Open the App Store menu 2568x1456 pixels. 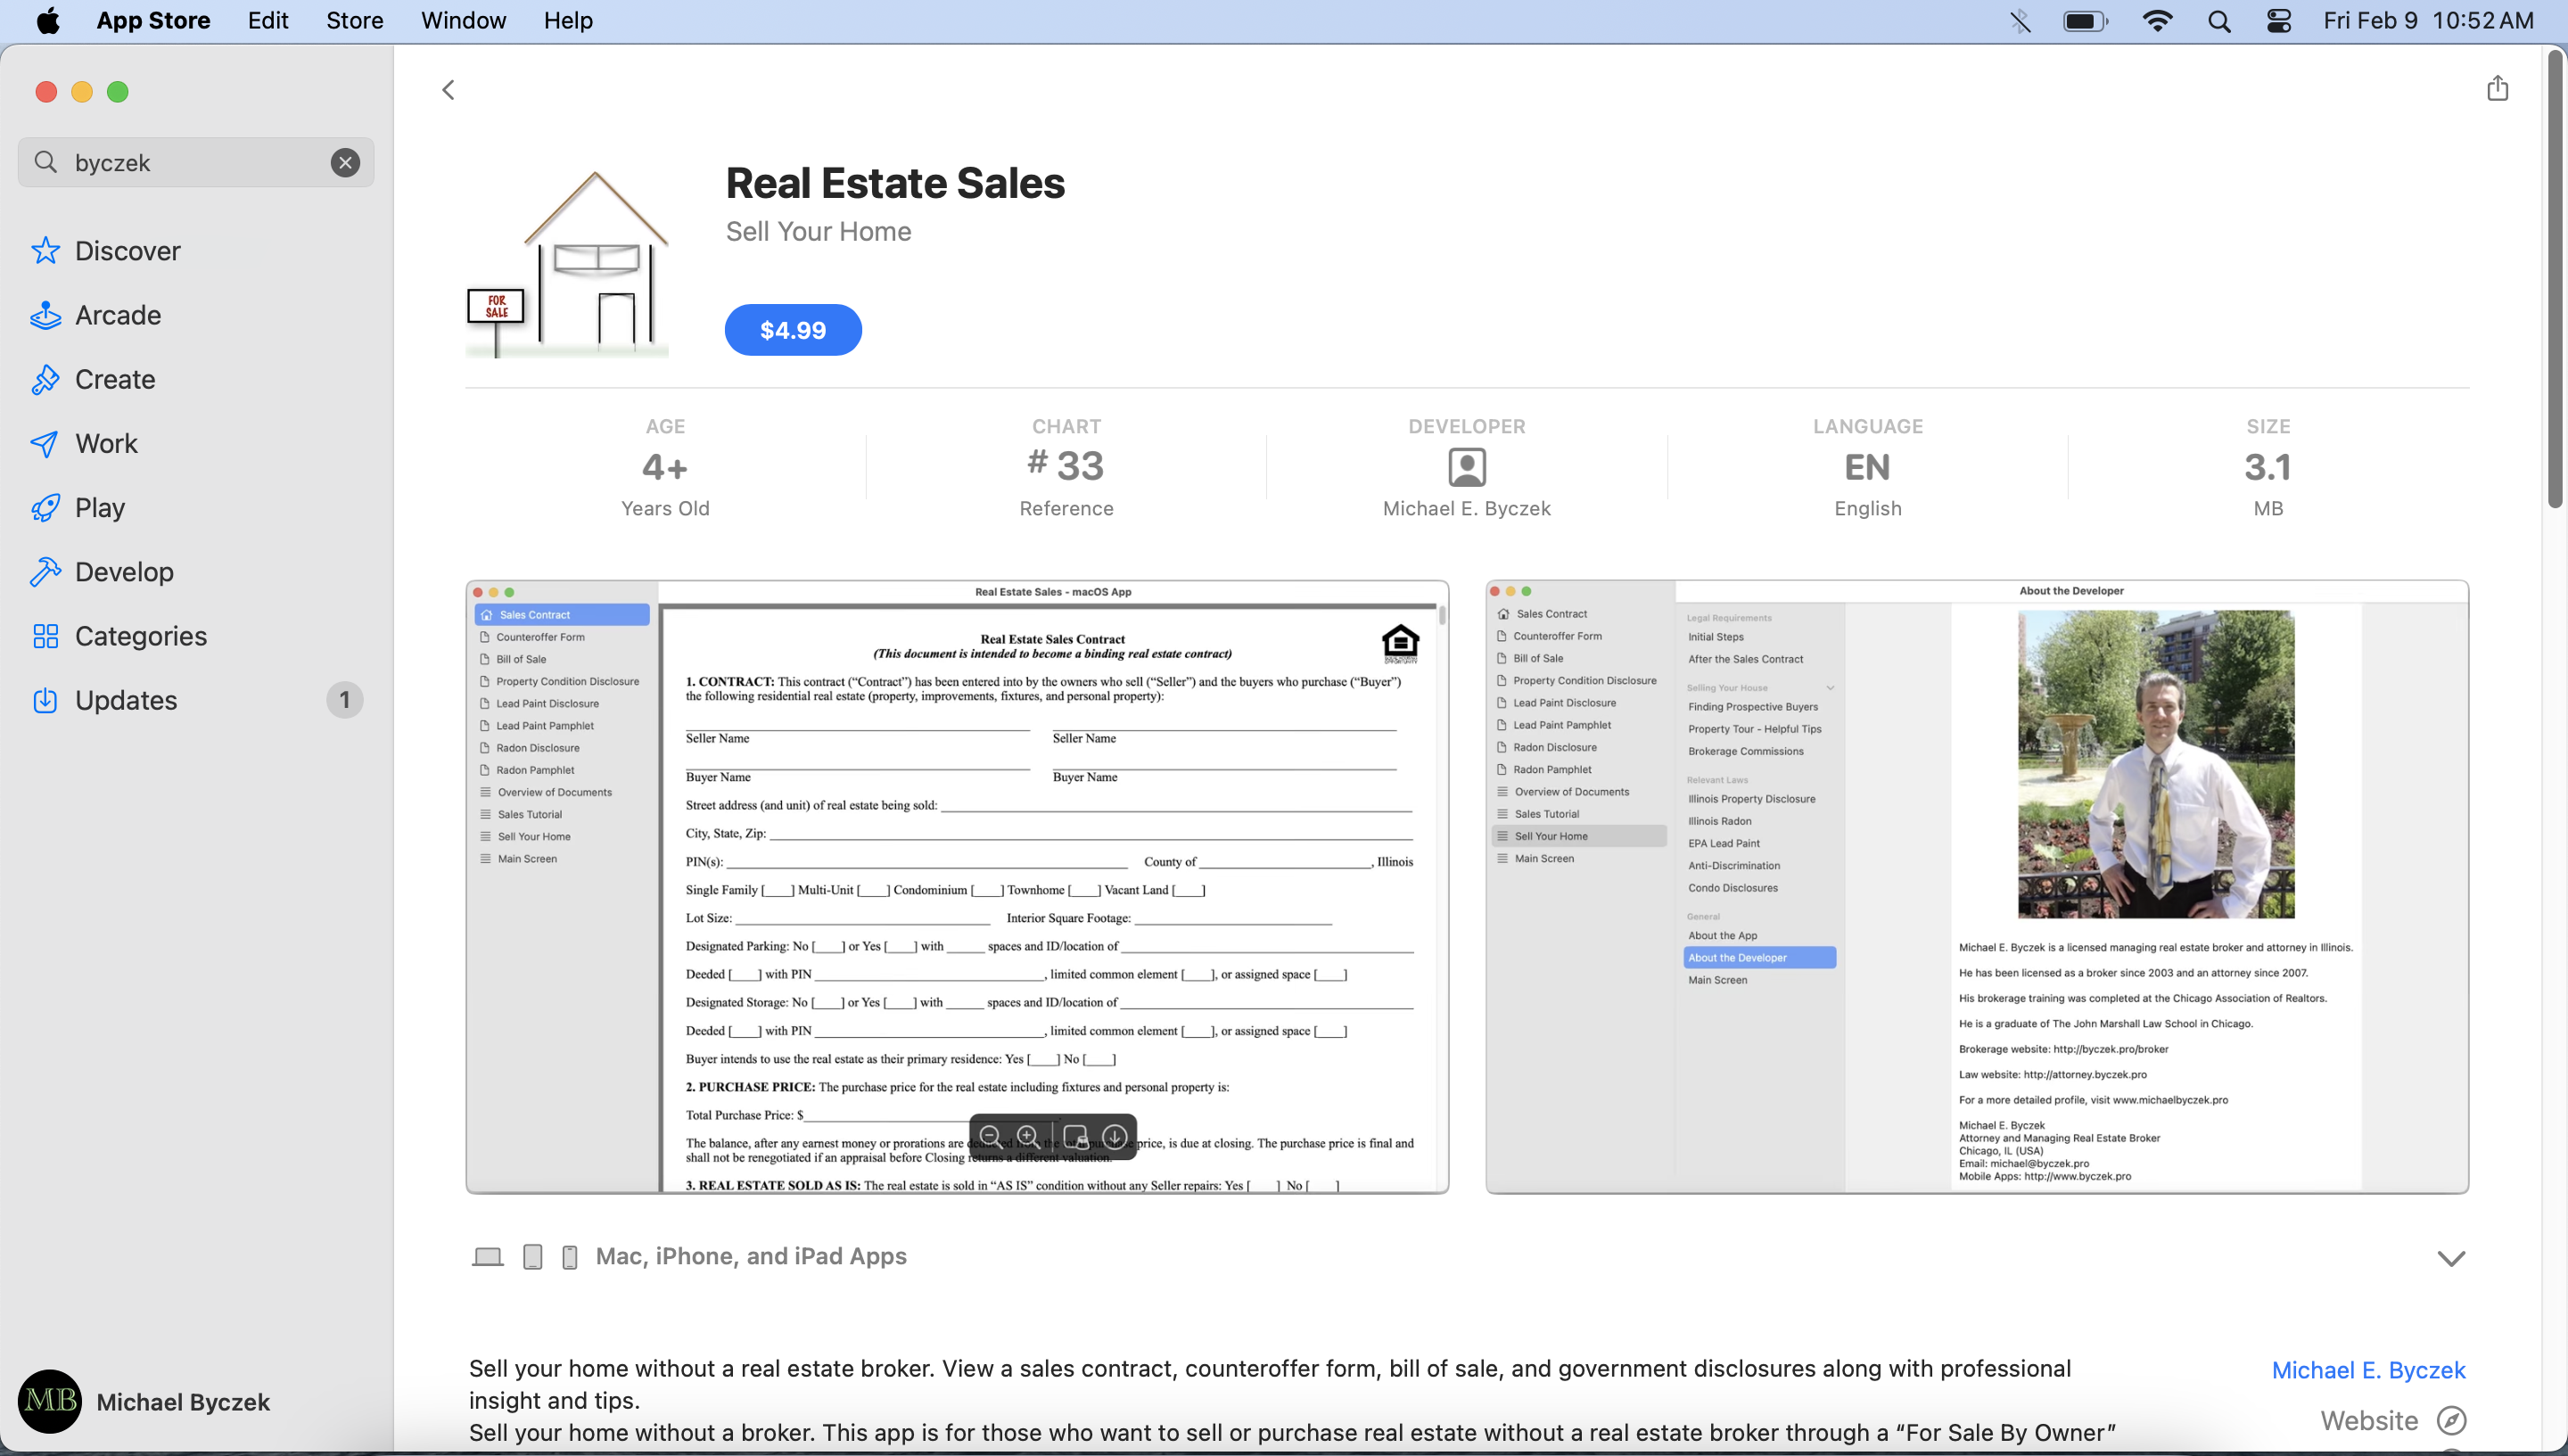(x=153, y=21)
